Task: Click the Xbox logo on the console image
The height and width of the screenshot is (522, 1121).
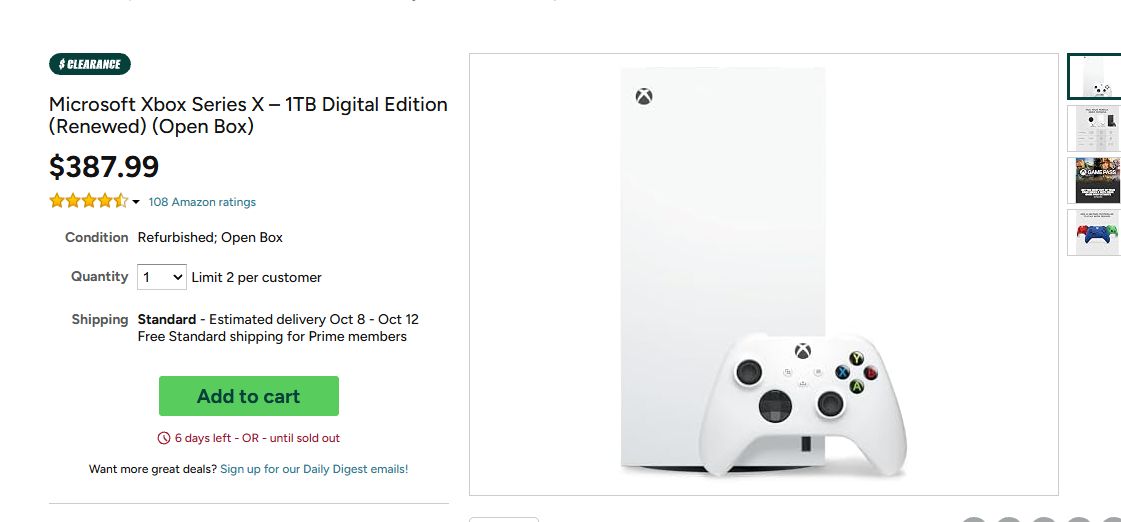Action: [x=643, y=97]
